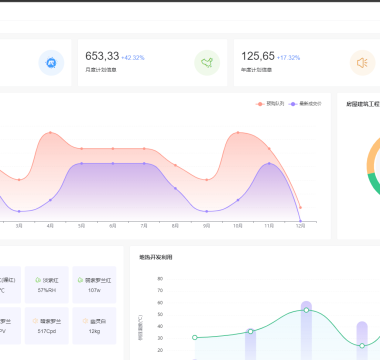Screen dimensions: 380x360
Task: Click the tallest purple bar in the lower chart
Action: tap(306, 330)
